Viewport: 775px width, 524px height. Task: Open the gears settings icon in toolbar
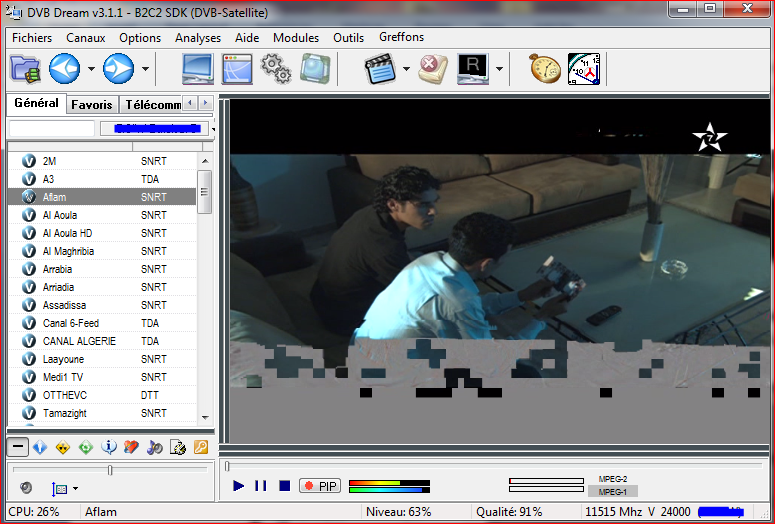point(275,69)
